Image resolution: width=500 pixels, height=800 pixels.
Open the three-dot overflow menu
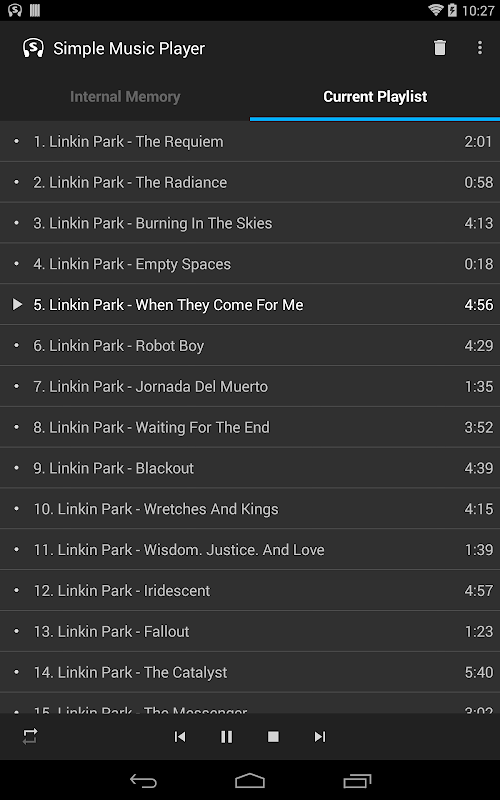pos(480,48)
